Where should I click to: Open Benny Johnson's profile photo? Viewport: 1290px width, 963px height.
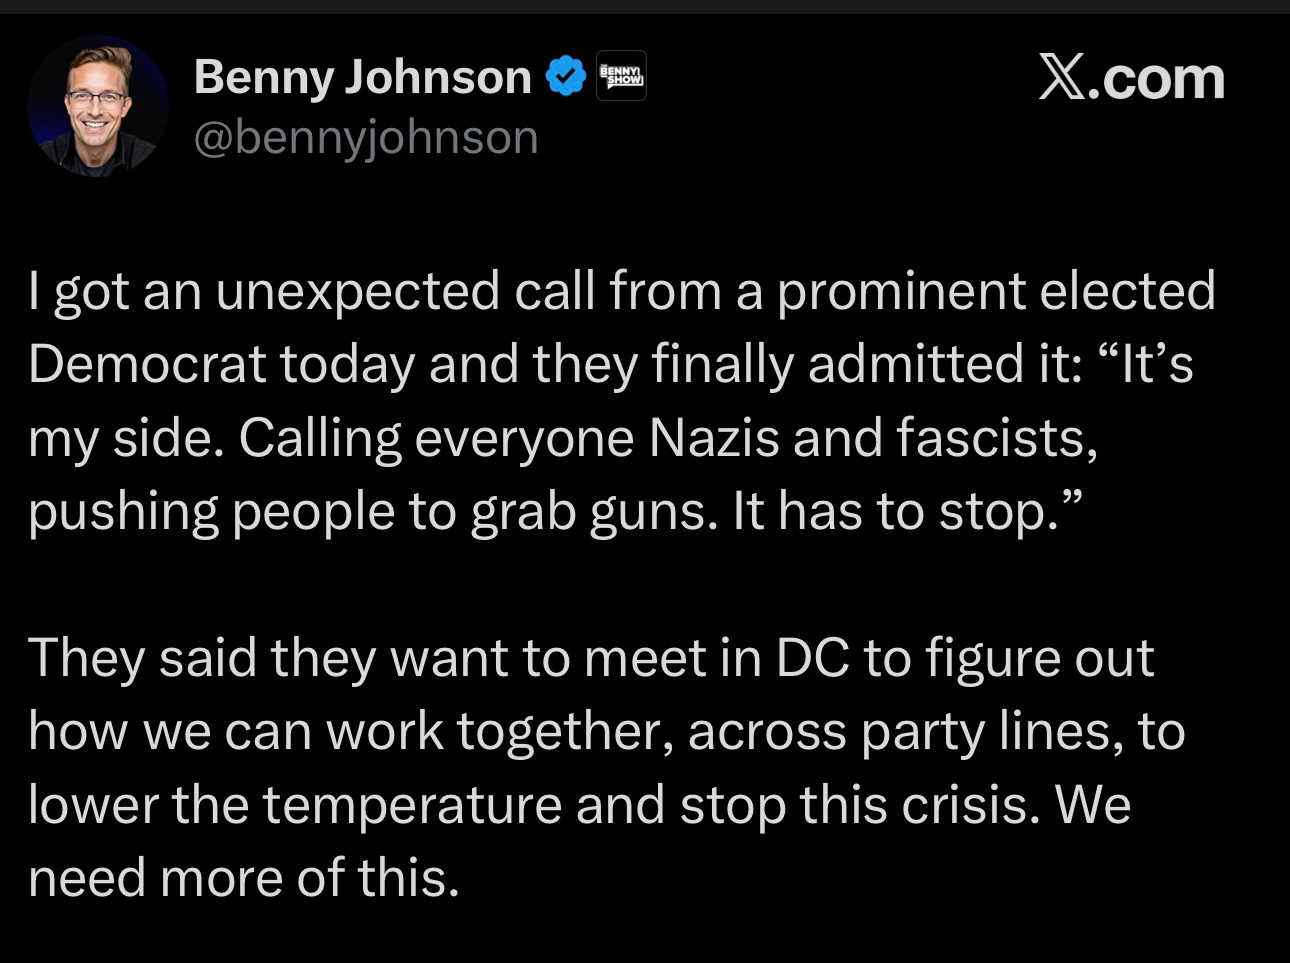pyautogui.click(x=97, y=106)
